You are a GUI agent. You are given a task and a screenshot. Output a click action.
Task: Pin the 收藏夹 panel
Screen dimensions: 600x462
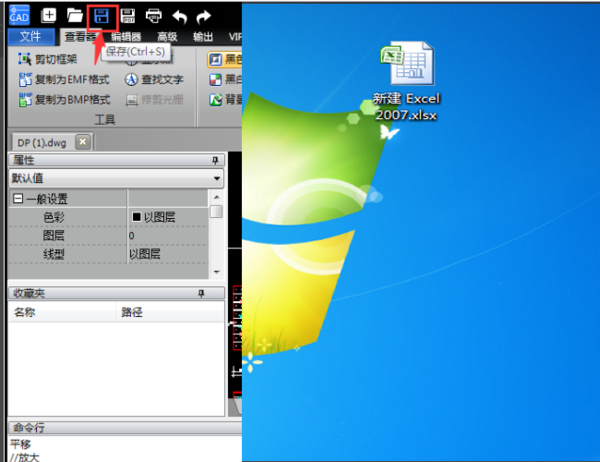coord(201,294)
